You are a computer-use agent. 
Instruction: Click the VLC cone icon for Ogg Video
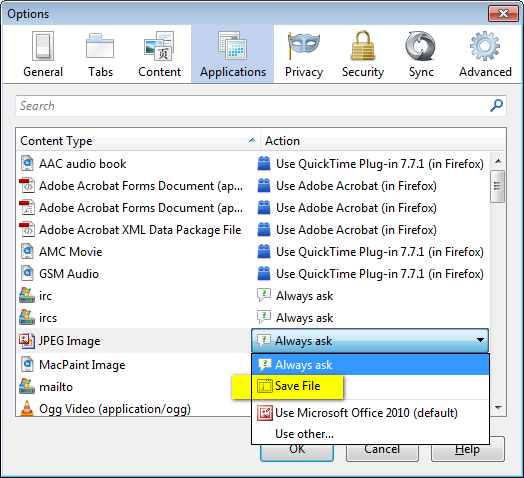[x=27, y=408]
